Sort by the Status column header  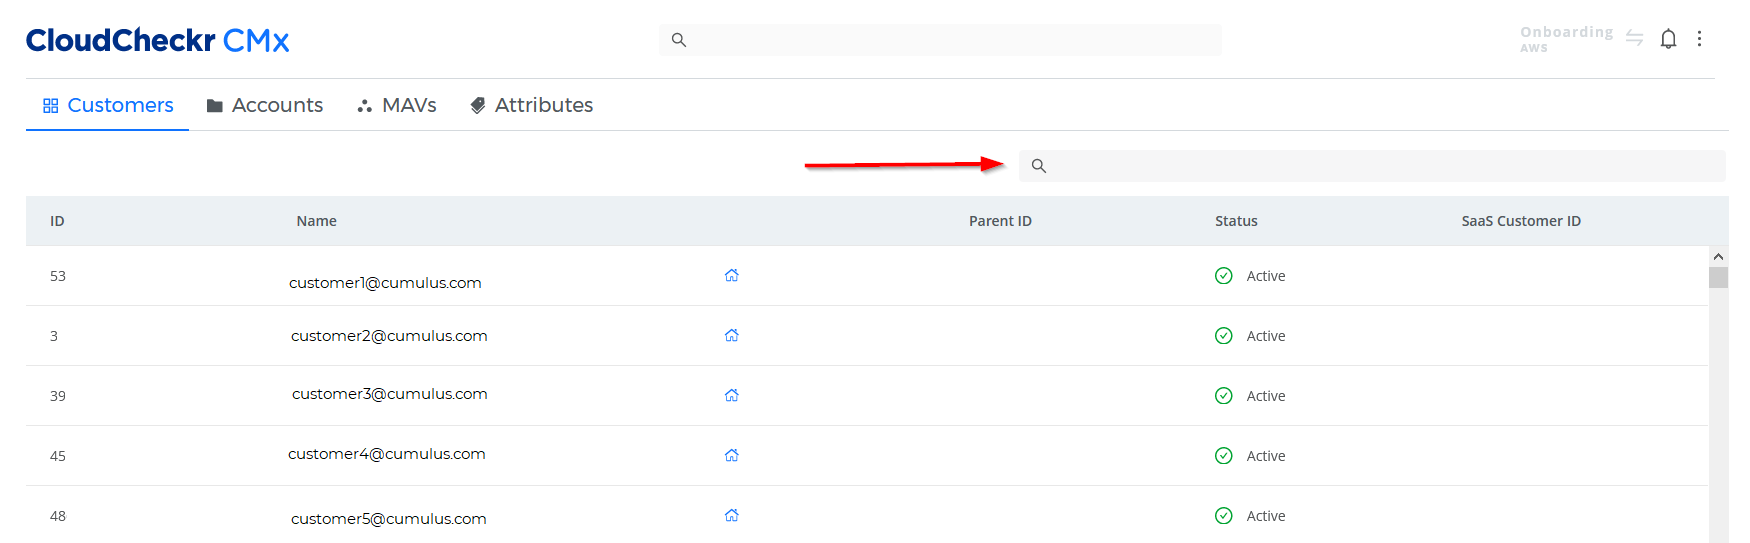coord(1236,221)
